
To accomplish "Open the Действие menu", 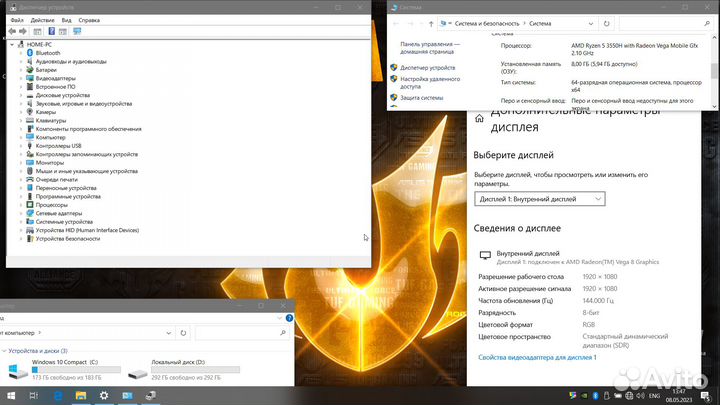I will 42,20.
